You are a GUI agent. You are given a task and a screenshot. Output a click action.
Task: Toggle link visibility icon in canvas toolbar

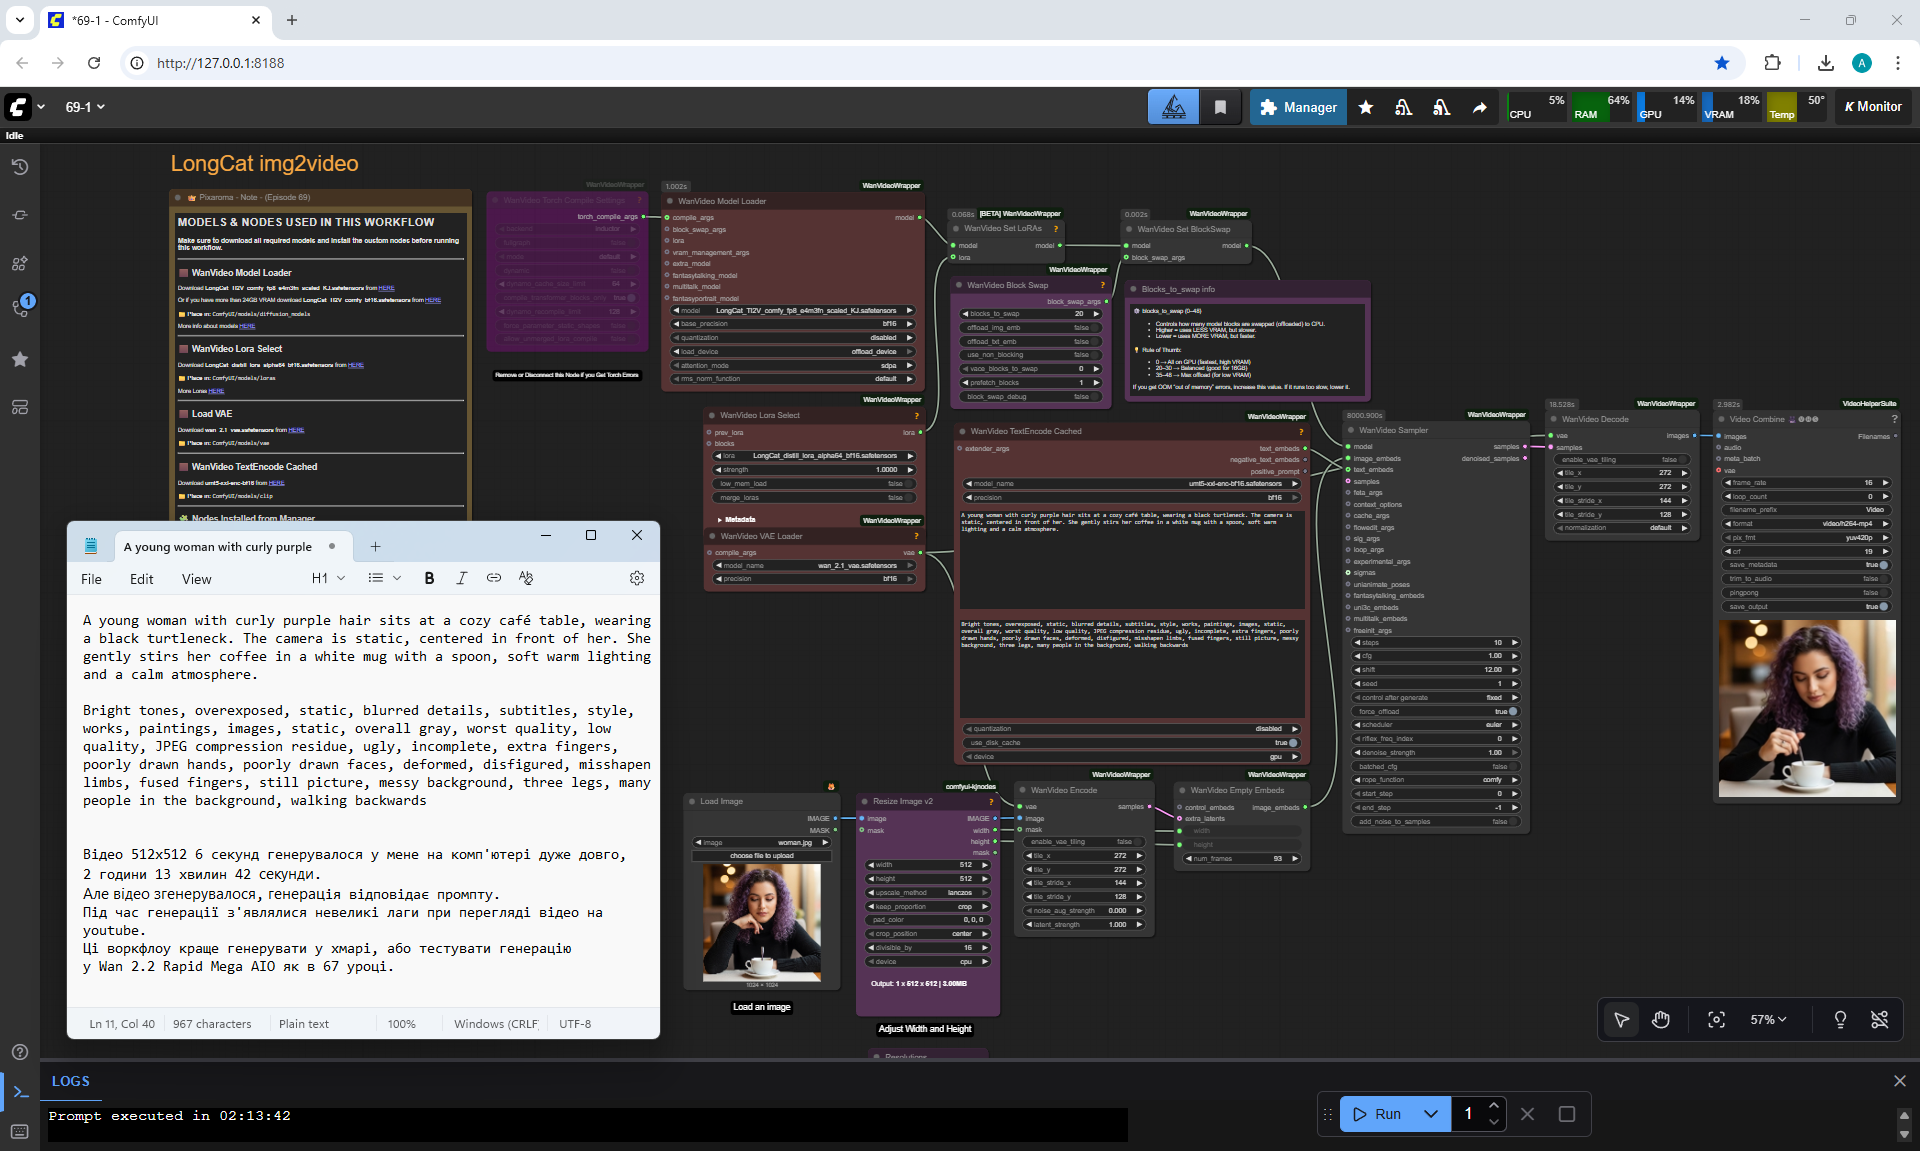(1879, 1019)
